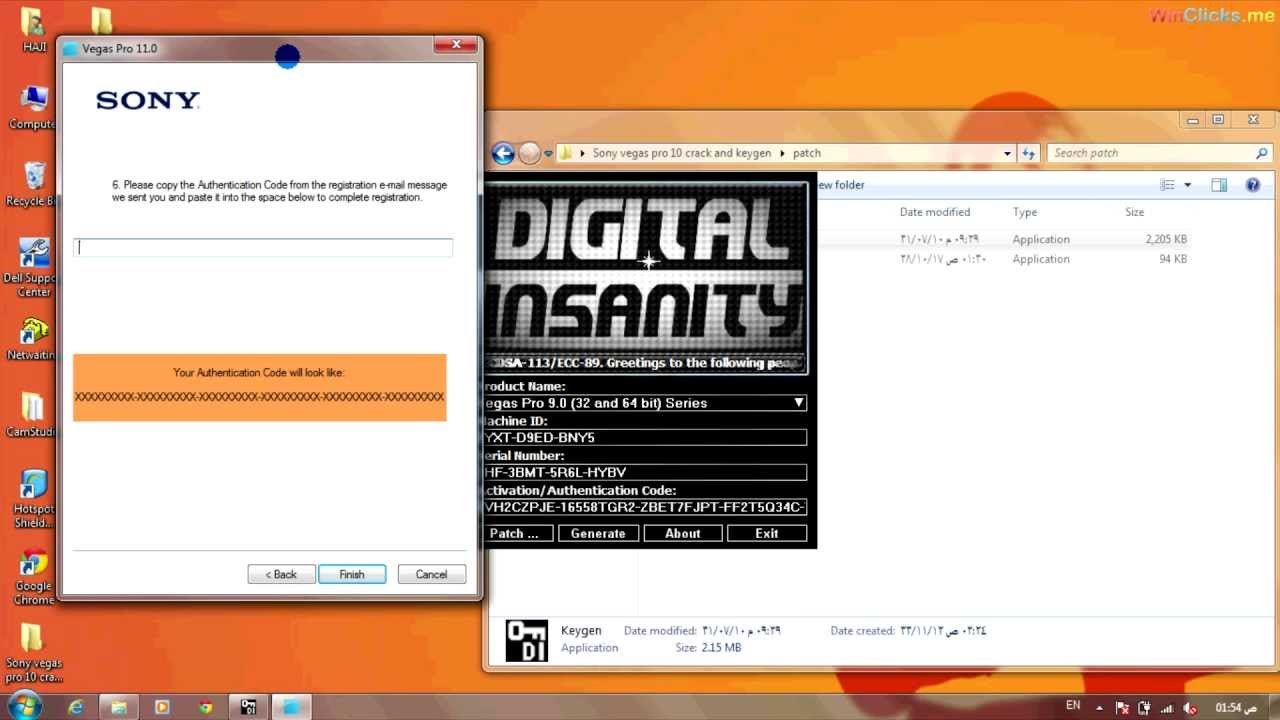Click the Finish button in Vegas Pro
Screen dimensions: 1280x720
click(x=352, y=574)
